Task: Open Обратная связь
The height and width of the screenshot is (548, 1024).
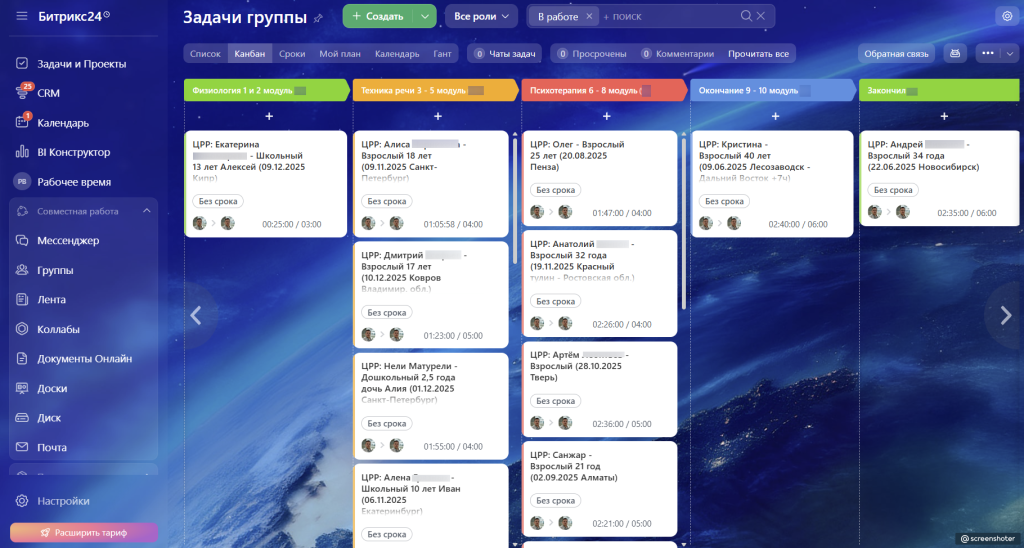Action: tap(896, 54)
